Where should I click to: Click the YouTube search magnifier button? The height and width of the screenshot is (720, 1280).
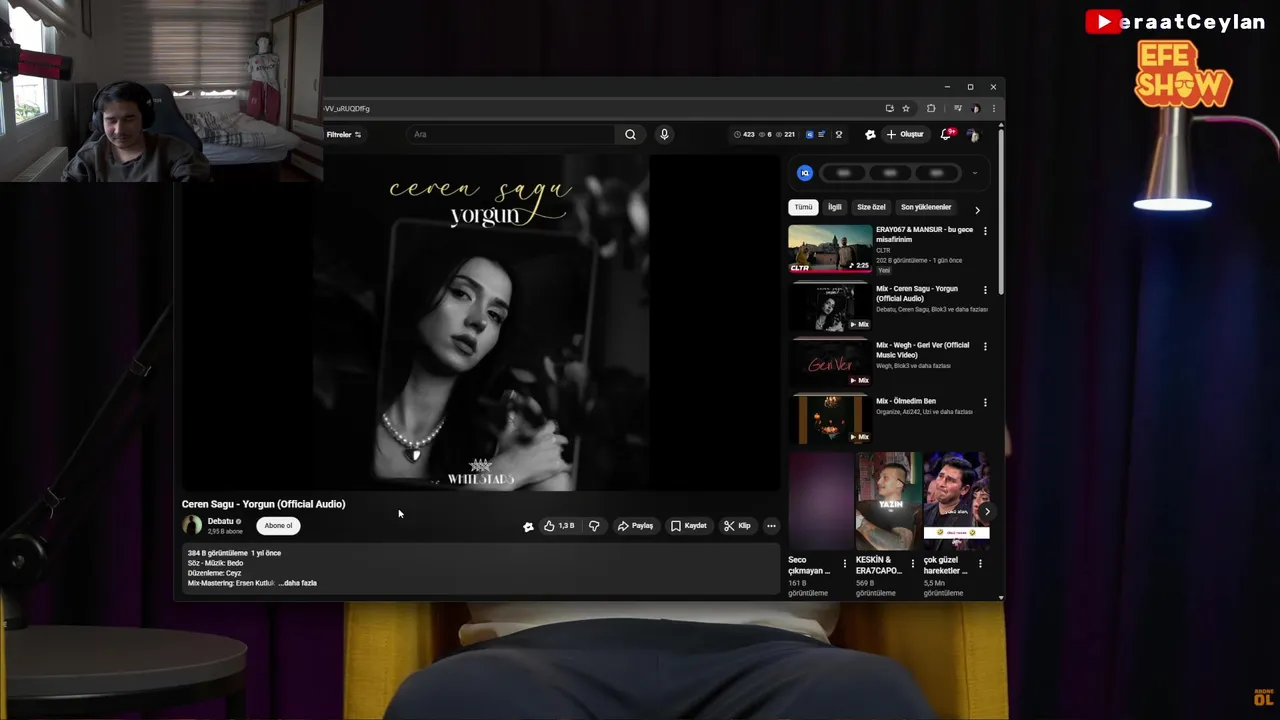coord(630,134)
